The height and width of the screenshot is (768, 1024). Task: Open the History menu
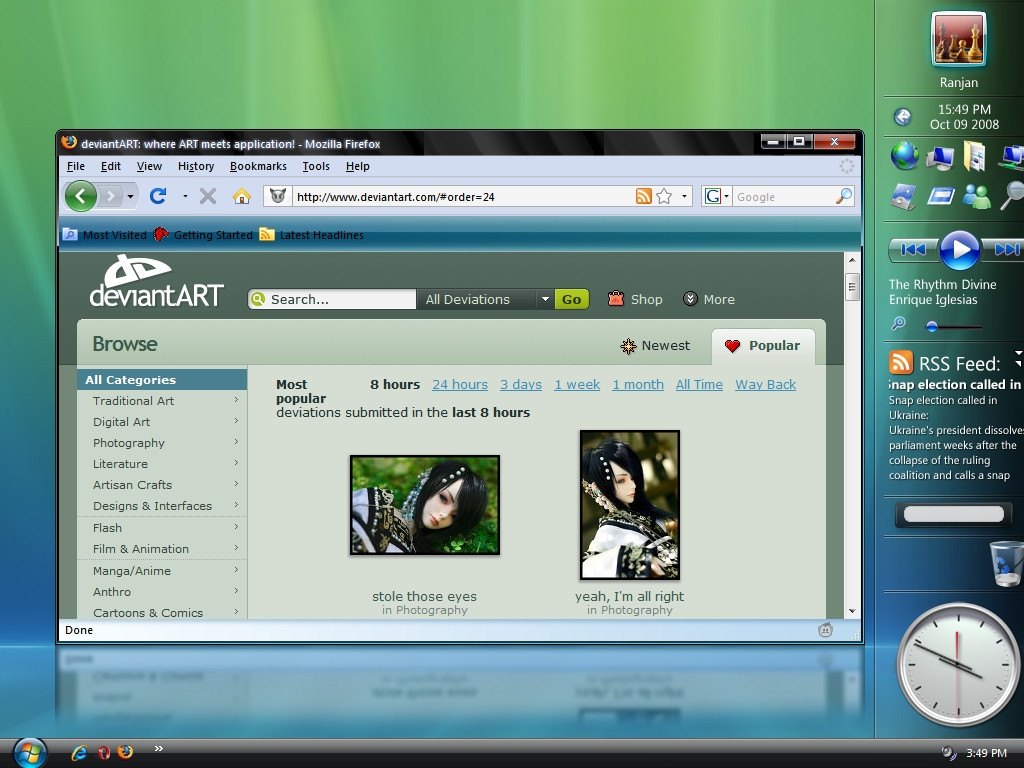tap(196, 166)
